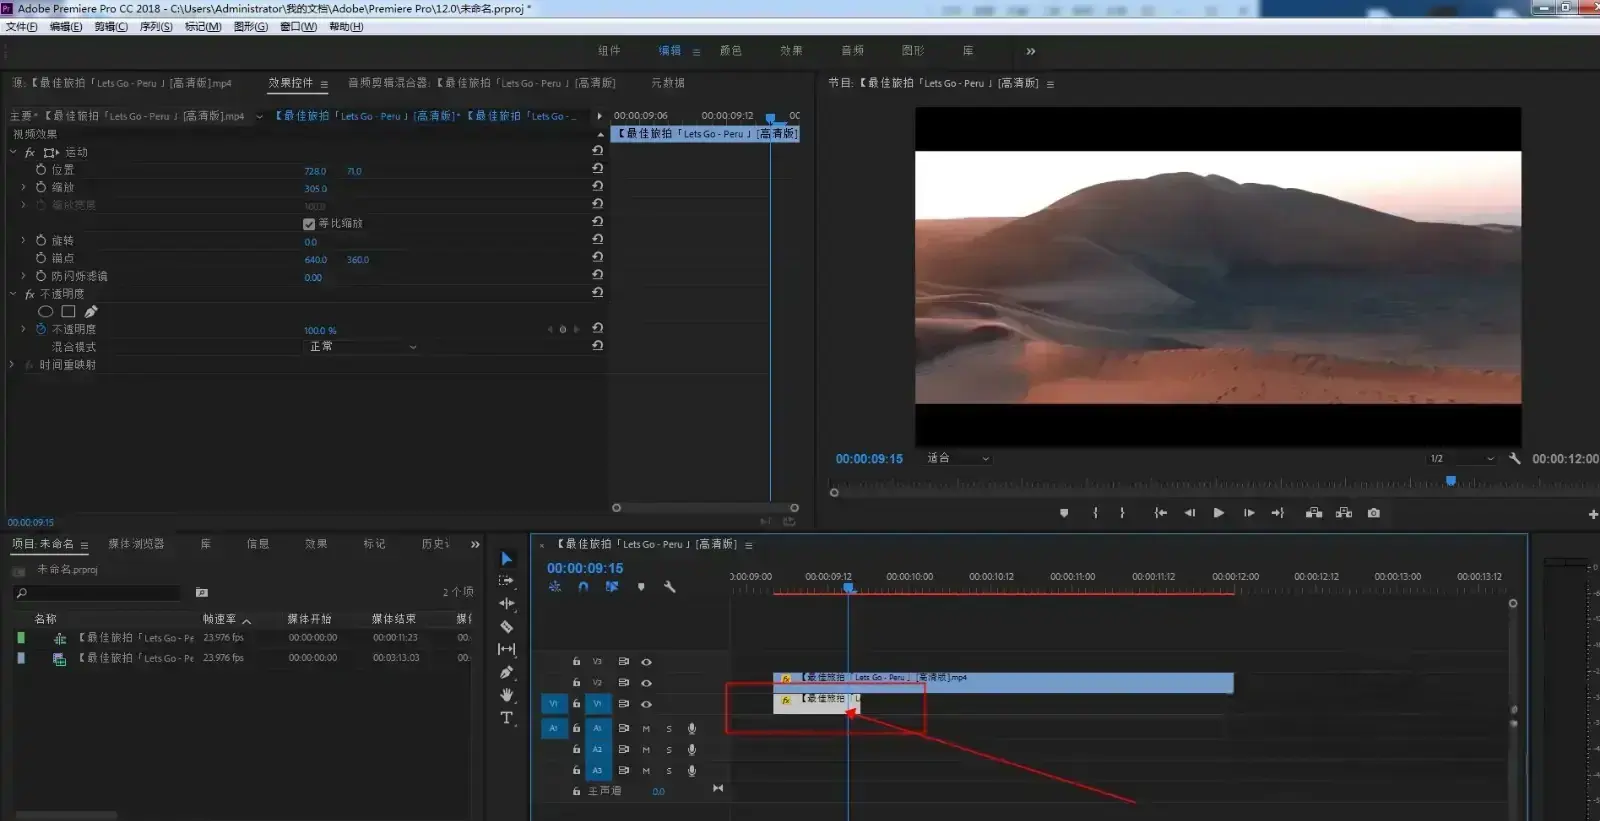Open Sequence (序列) menu
1600x821 pixels.
(x=156, y=27)
